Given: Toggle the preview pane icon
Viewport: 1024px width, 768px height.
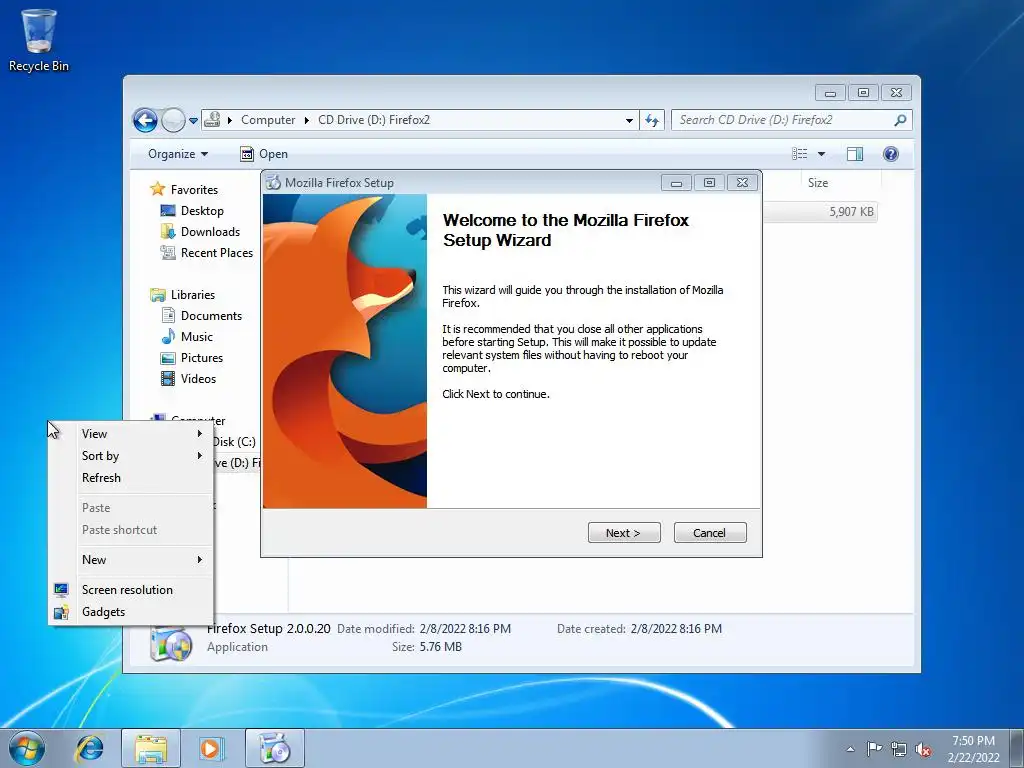Looking at the screenshot, I should point(855,154).
